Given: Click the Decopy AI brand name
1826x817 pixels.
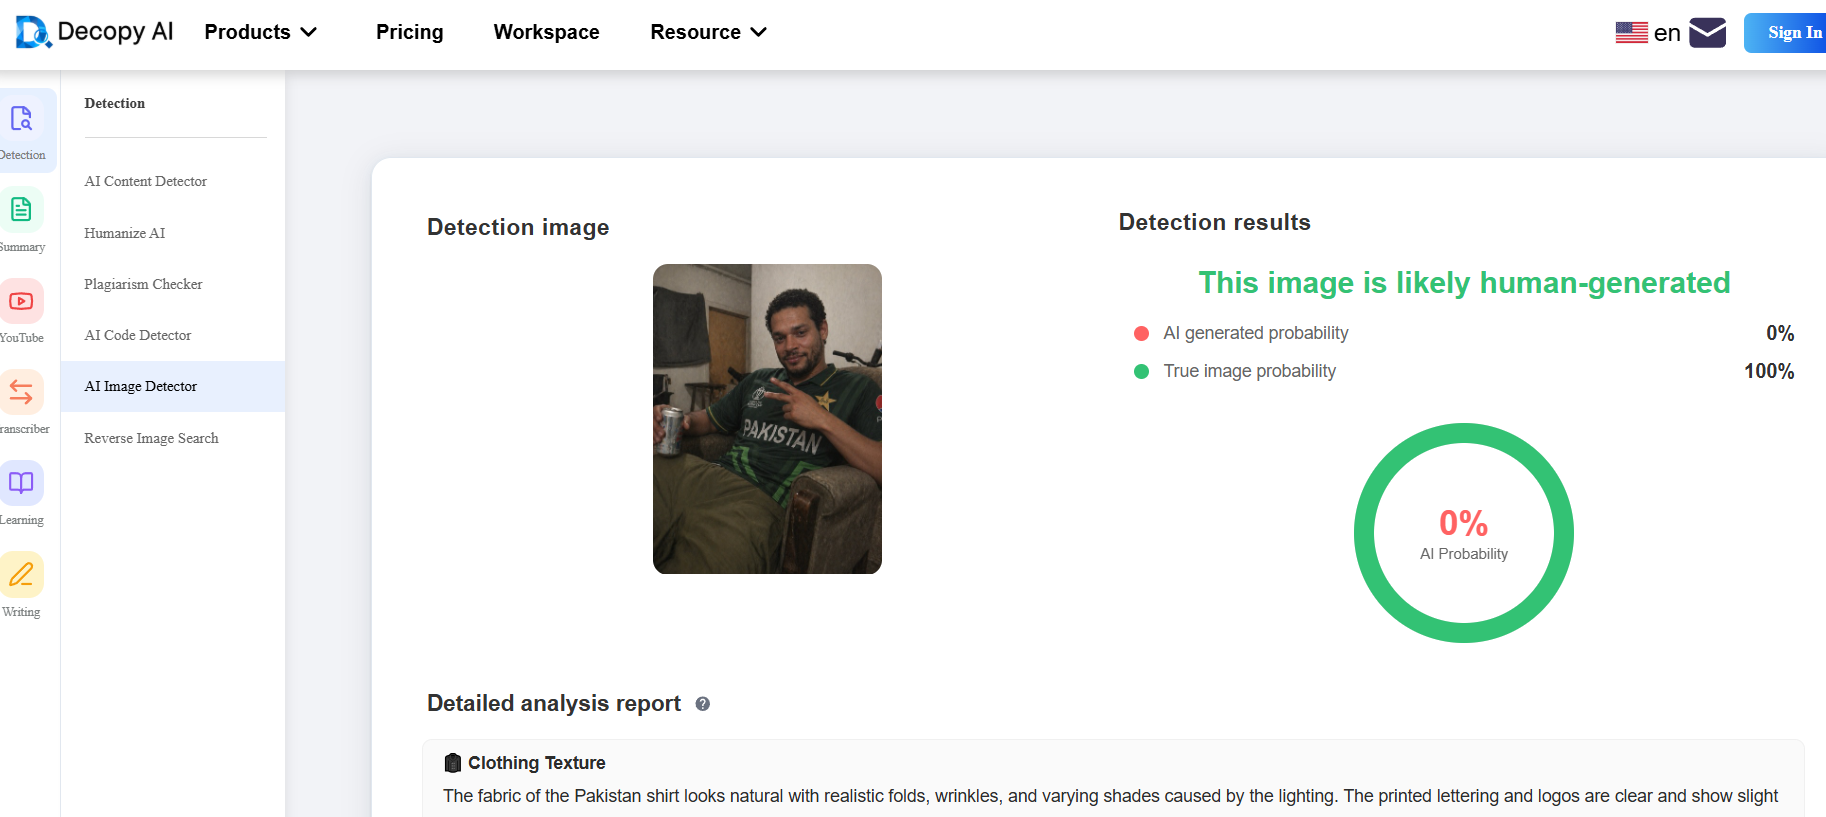Looking at the screenshot, I should [x=115, y=32].
